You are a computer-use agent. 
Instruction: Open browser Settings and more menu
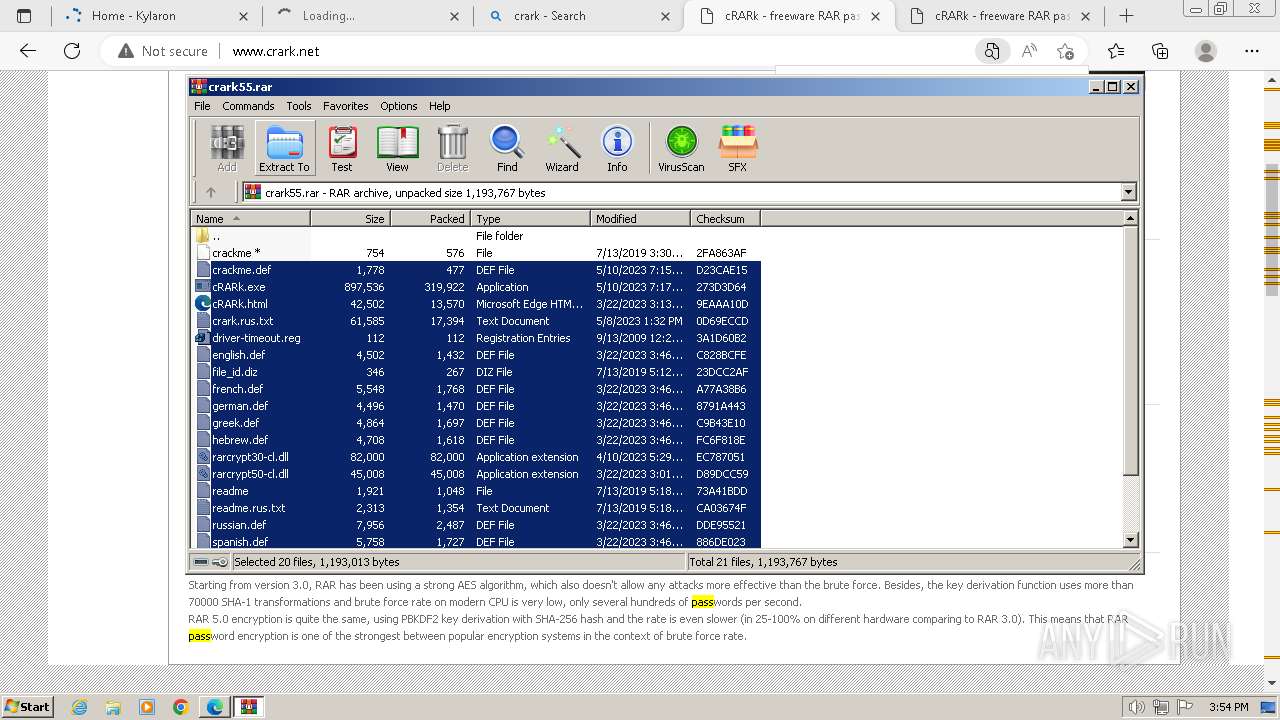(1252, 51)
